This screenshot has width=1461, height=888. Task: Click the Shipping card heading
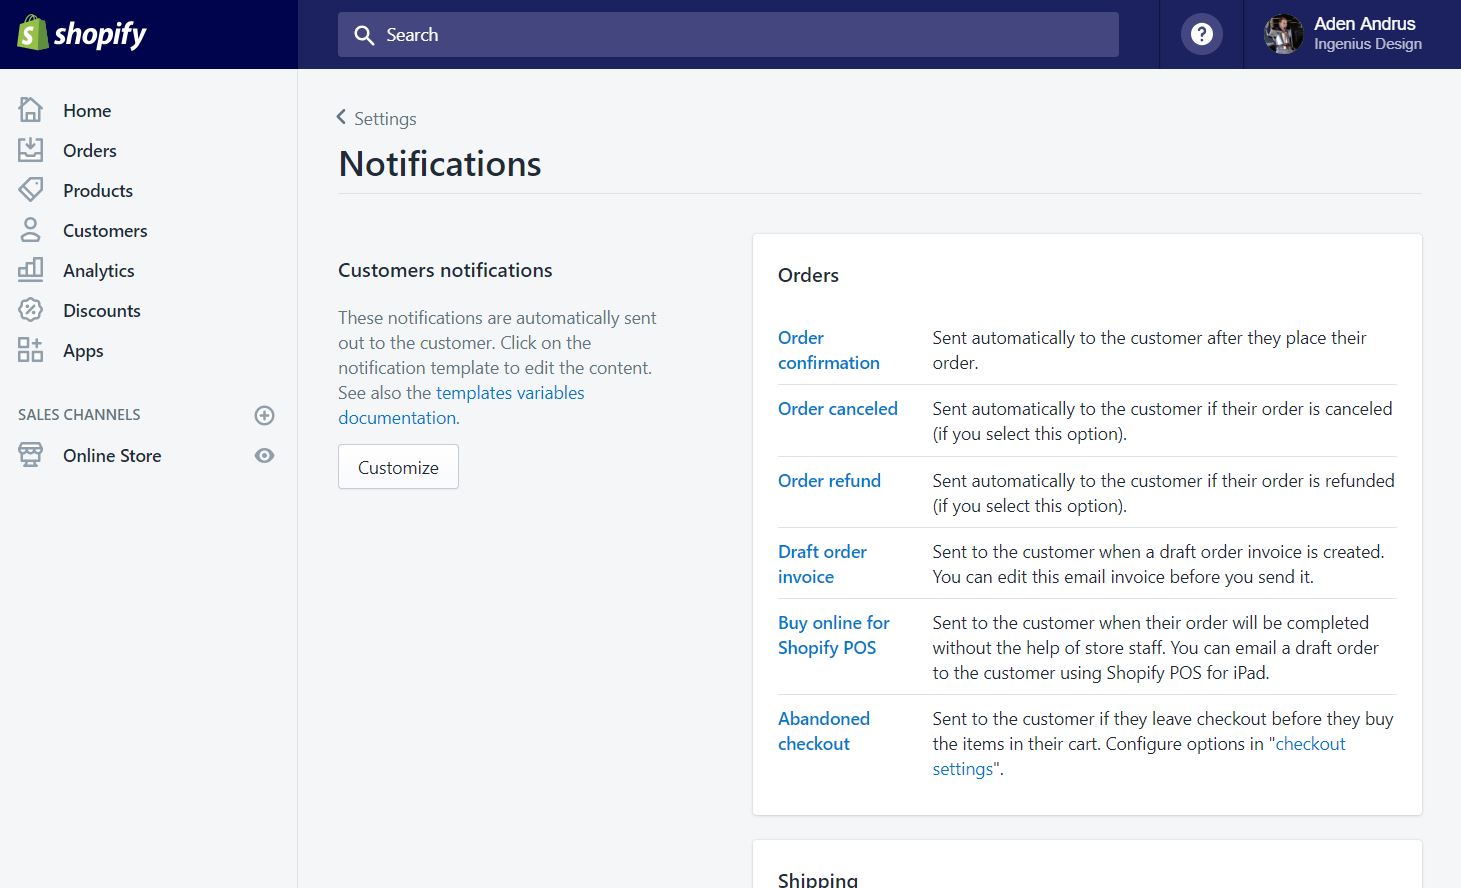818,879
